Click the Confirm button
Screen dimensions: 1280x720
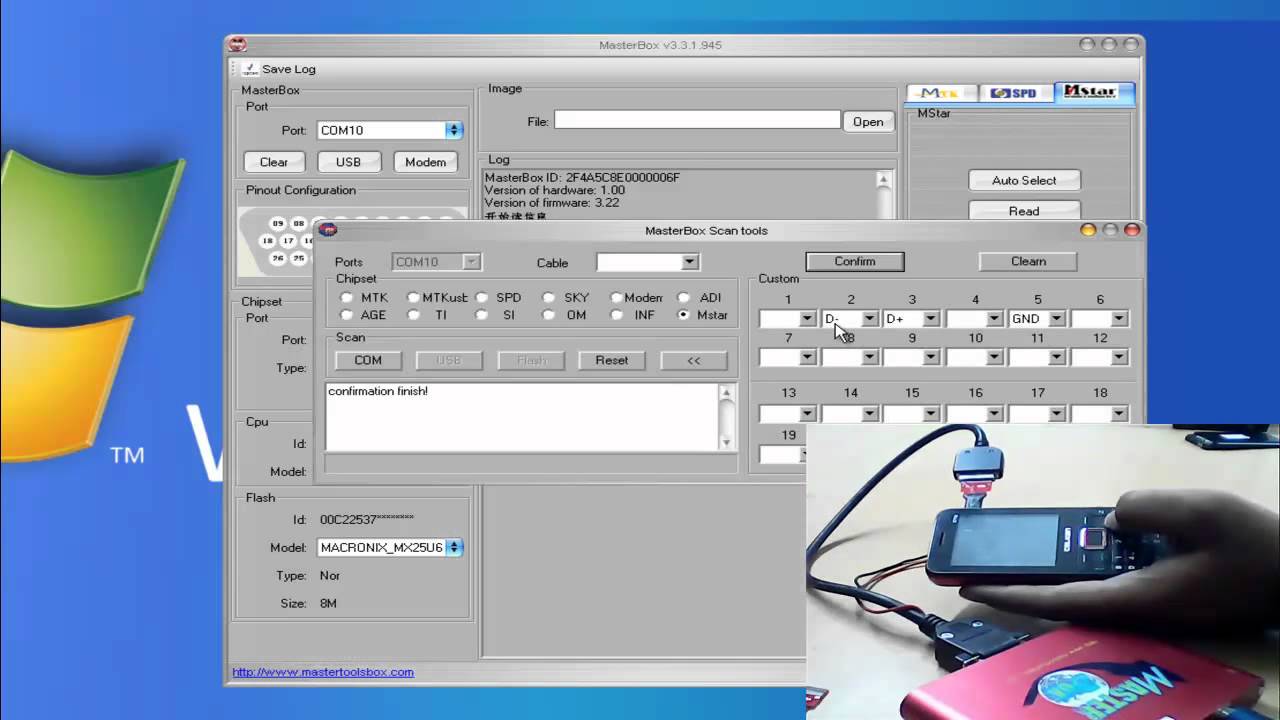click(x=855, y=261)
